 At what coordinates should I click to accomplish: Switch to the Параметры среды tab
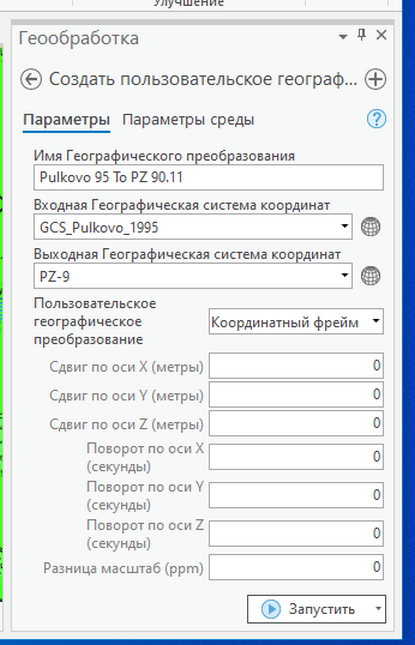(x=188, y=120)
